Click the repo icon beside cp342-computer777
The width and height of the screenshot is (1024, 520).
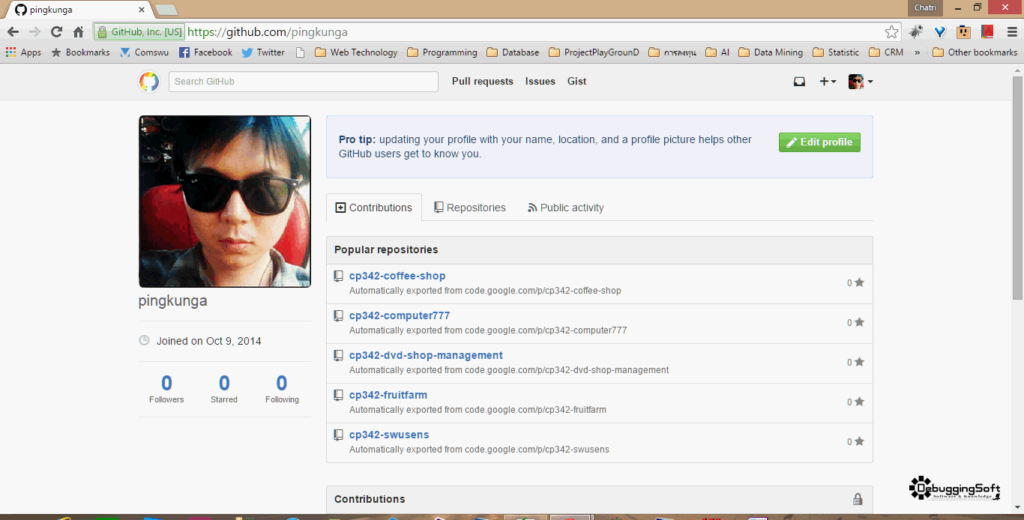338,316
